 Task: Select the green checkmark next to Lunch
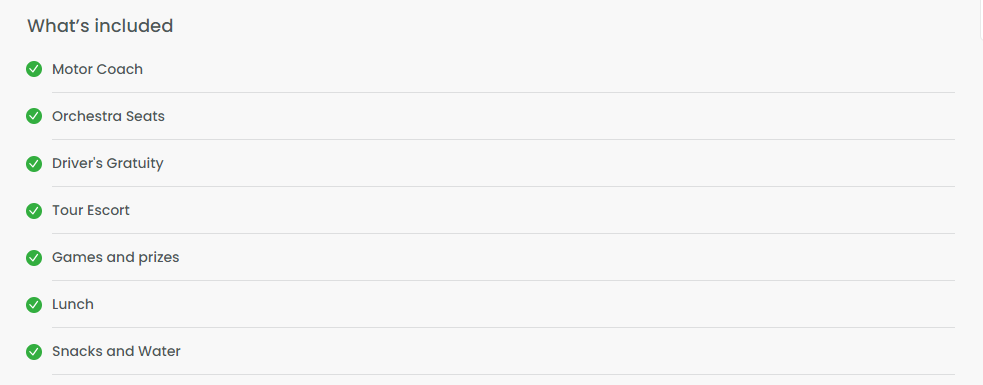coord(34,304)
